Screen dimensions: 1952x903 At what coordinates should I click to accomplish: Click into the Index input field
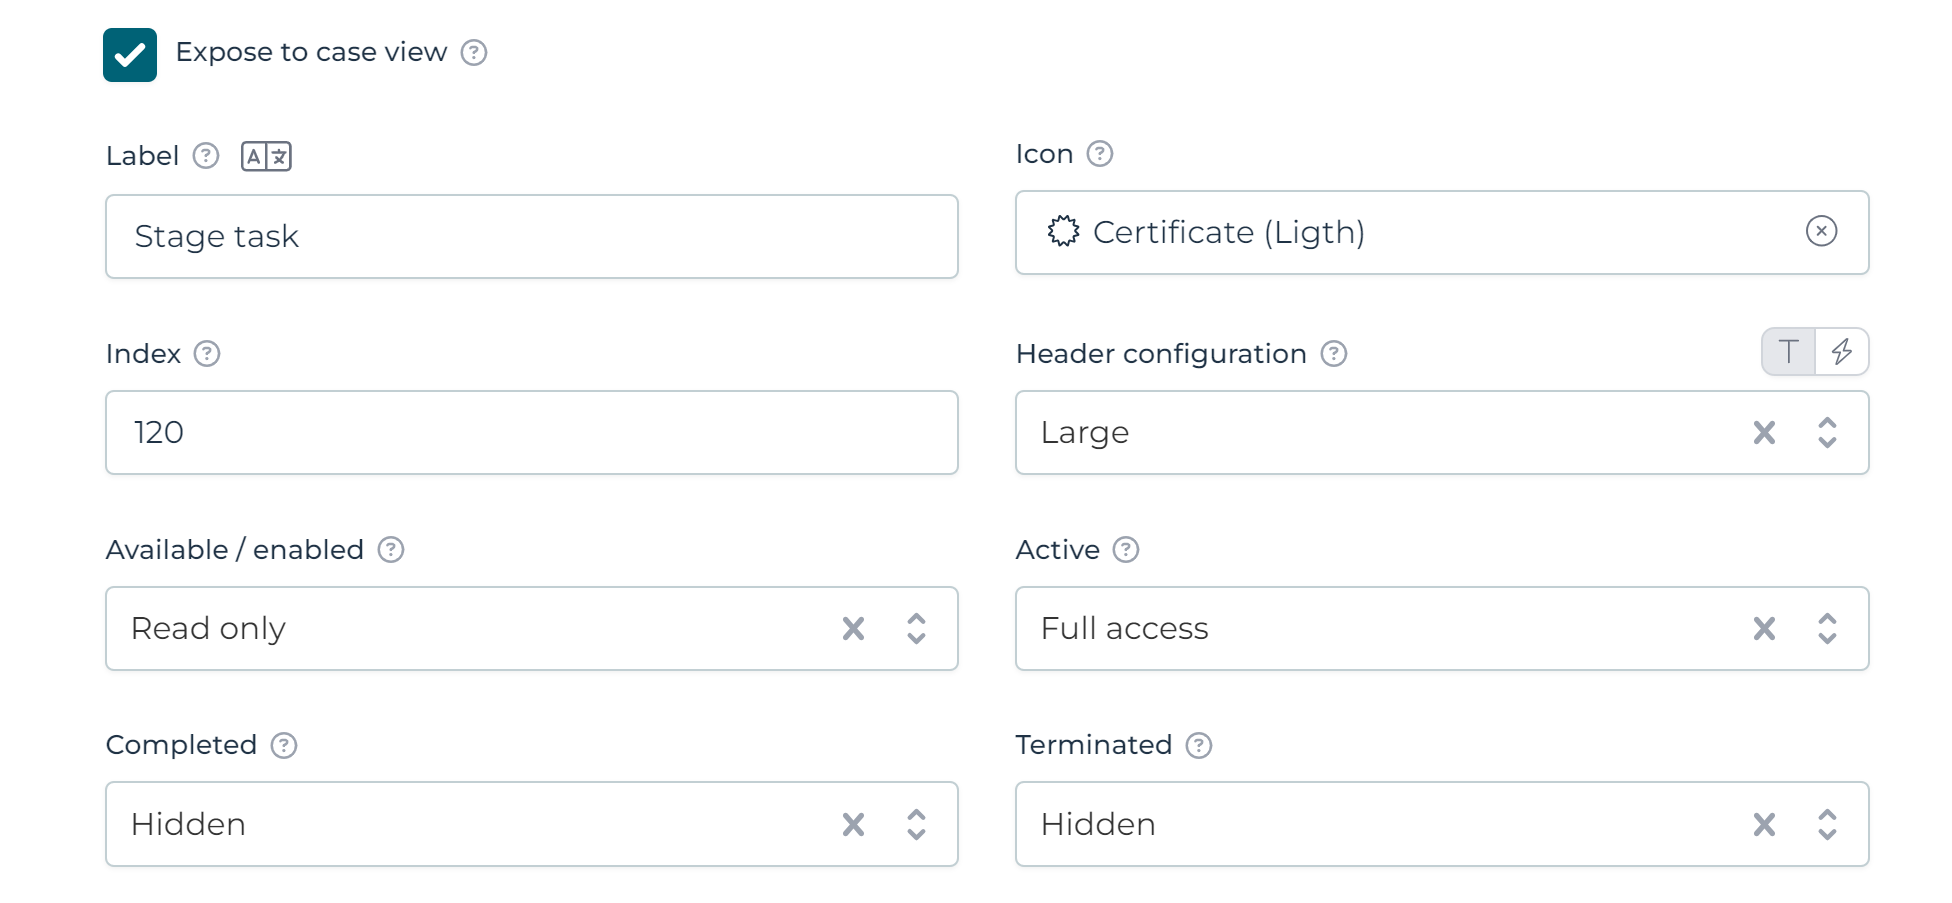pyautogui.click(x=531, y=433)
